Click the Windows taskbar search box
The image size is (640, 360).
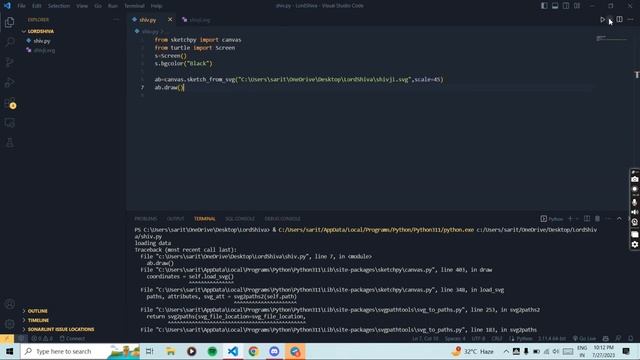80,351
